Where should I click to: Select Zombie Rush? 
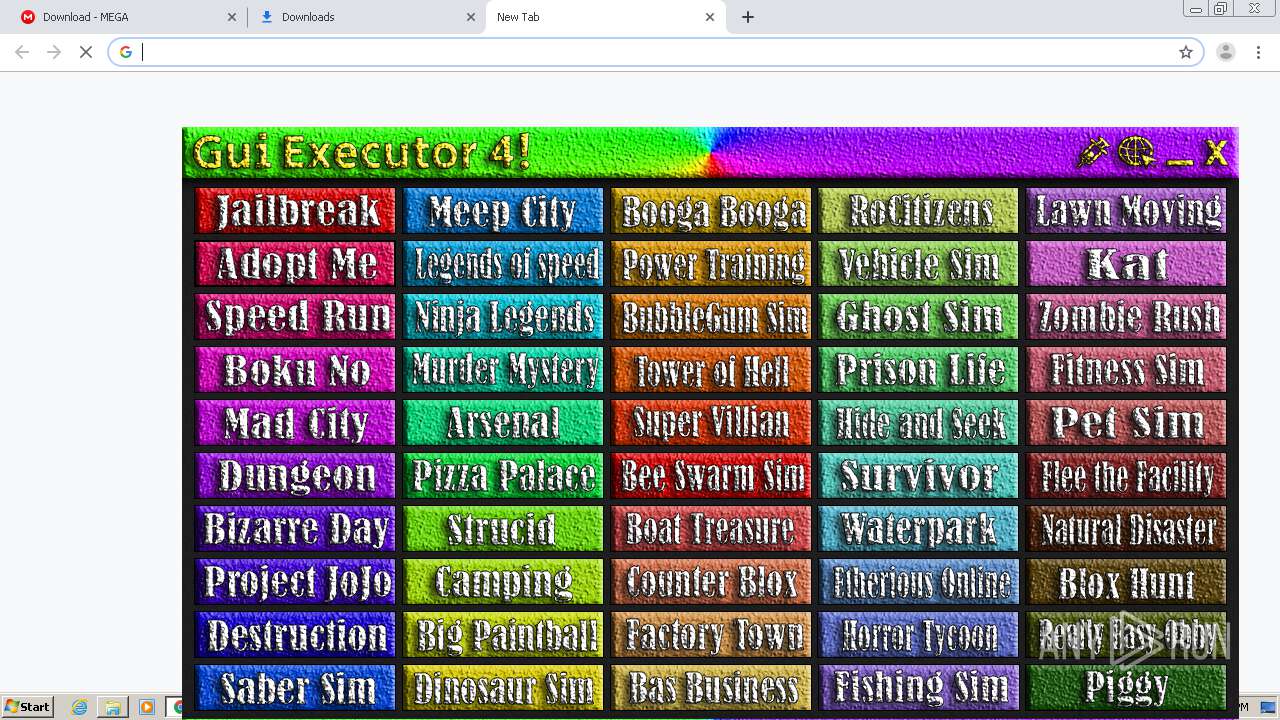(x=1127, y=317)
